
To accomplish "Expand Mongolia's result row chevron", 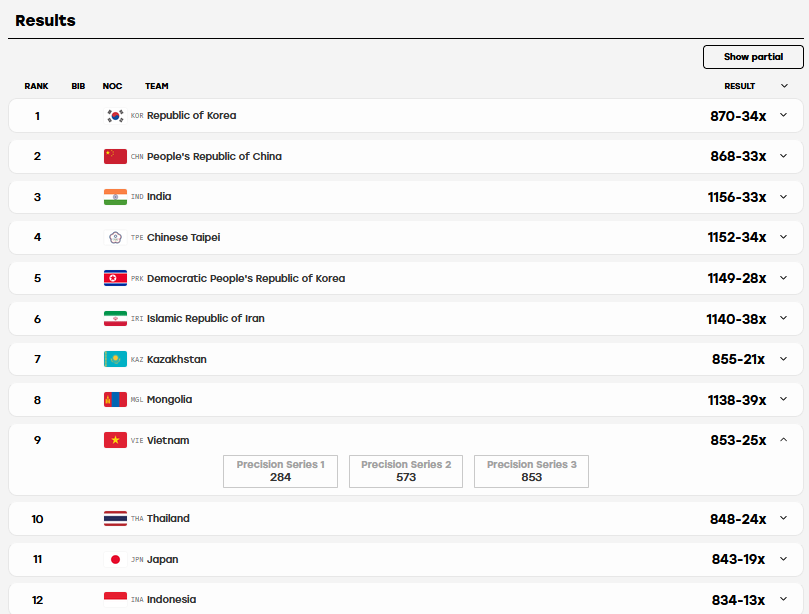I will [783, 399].
